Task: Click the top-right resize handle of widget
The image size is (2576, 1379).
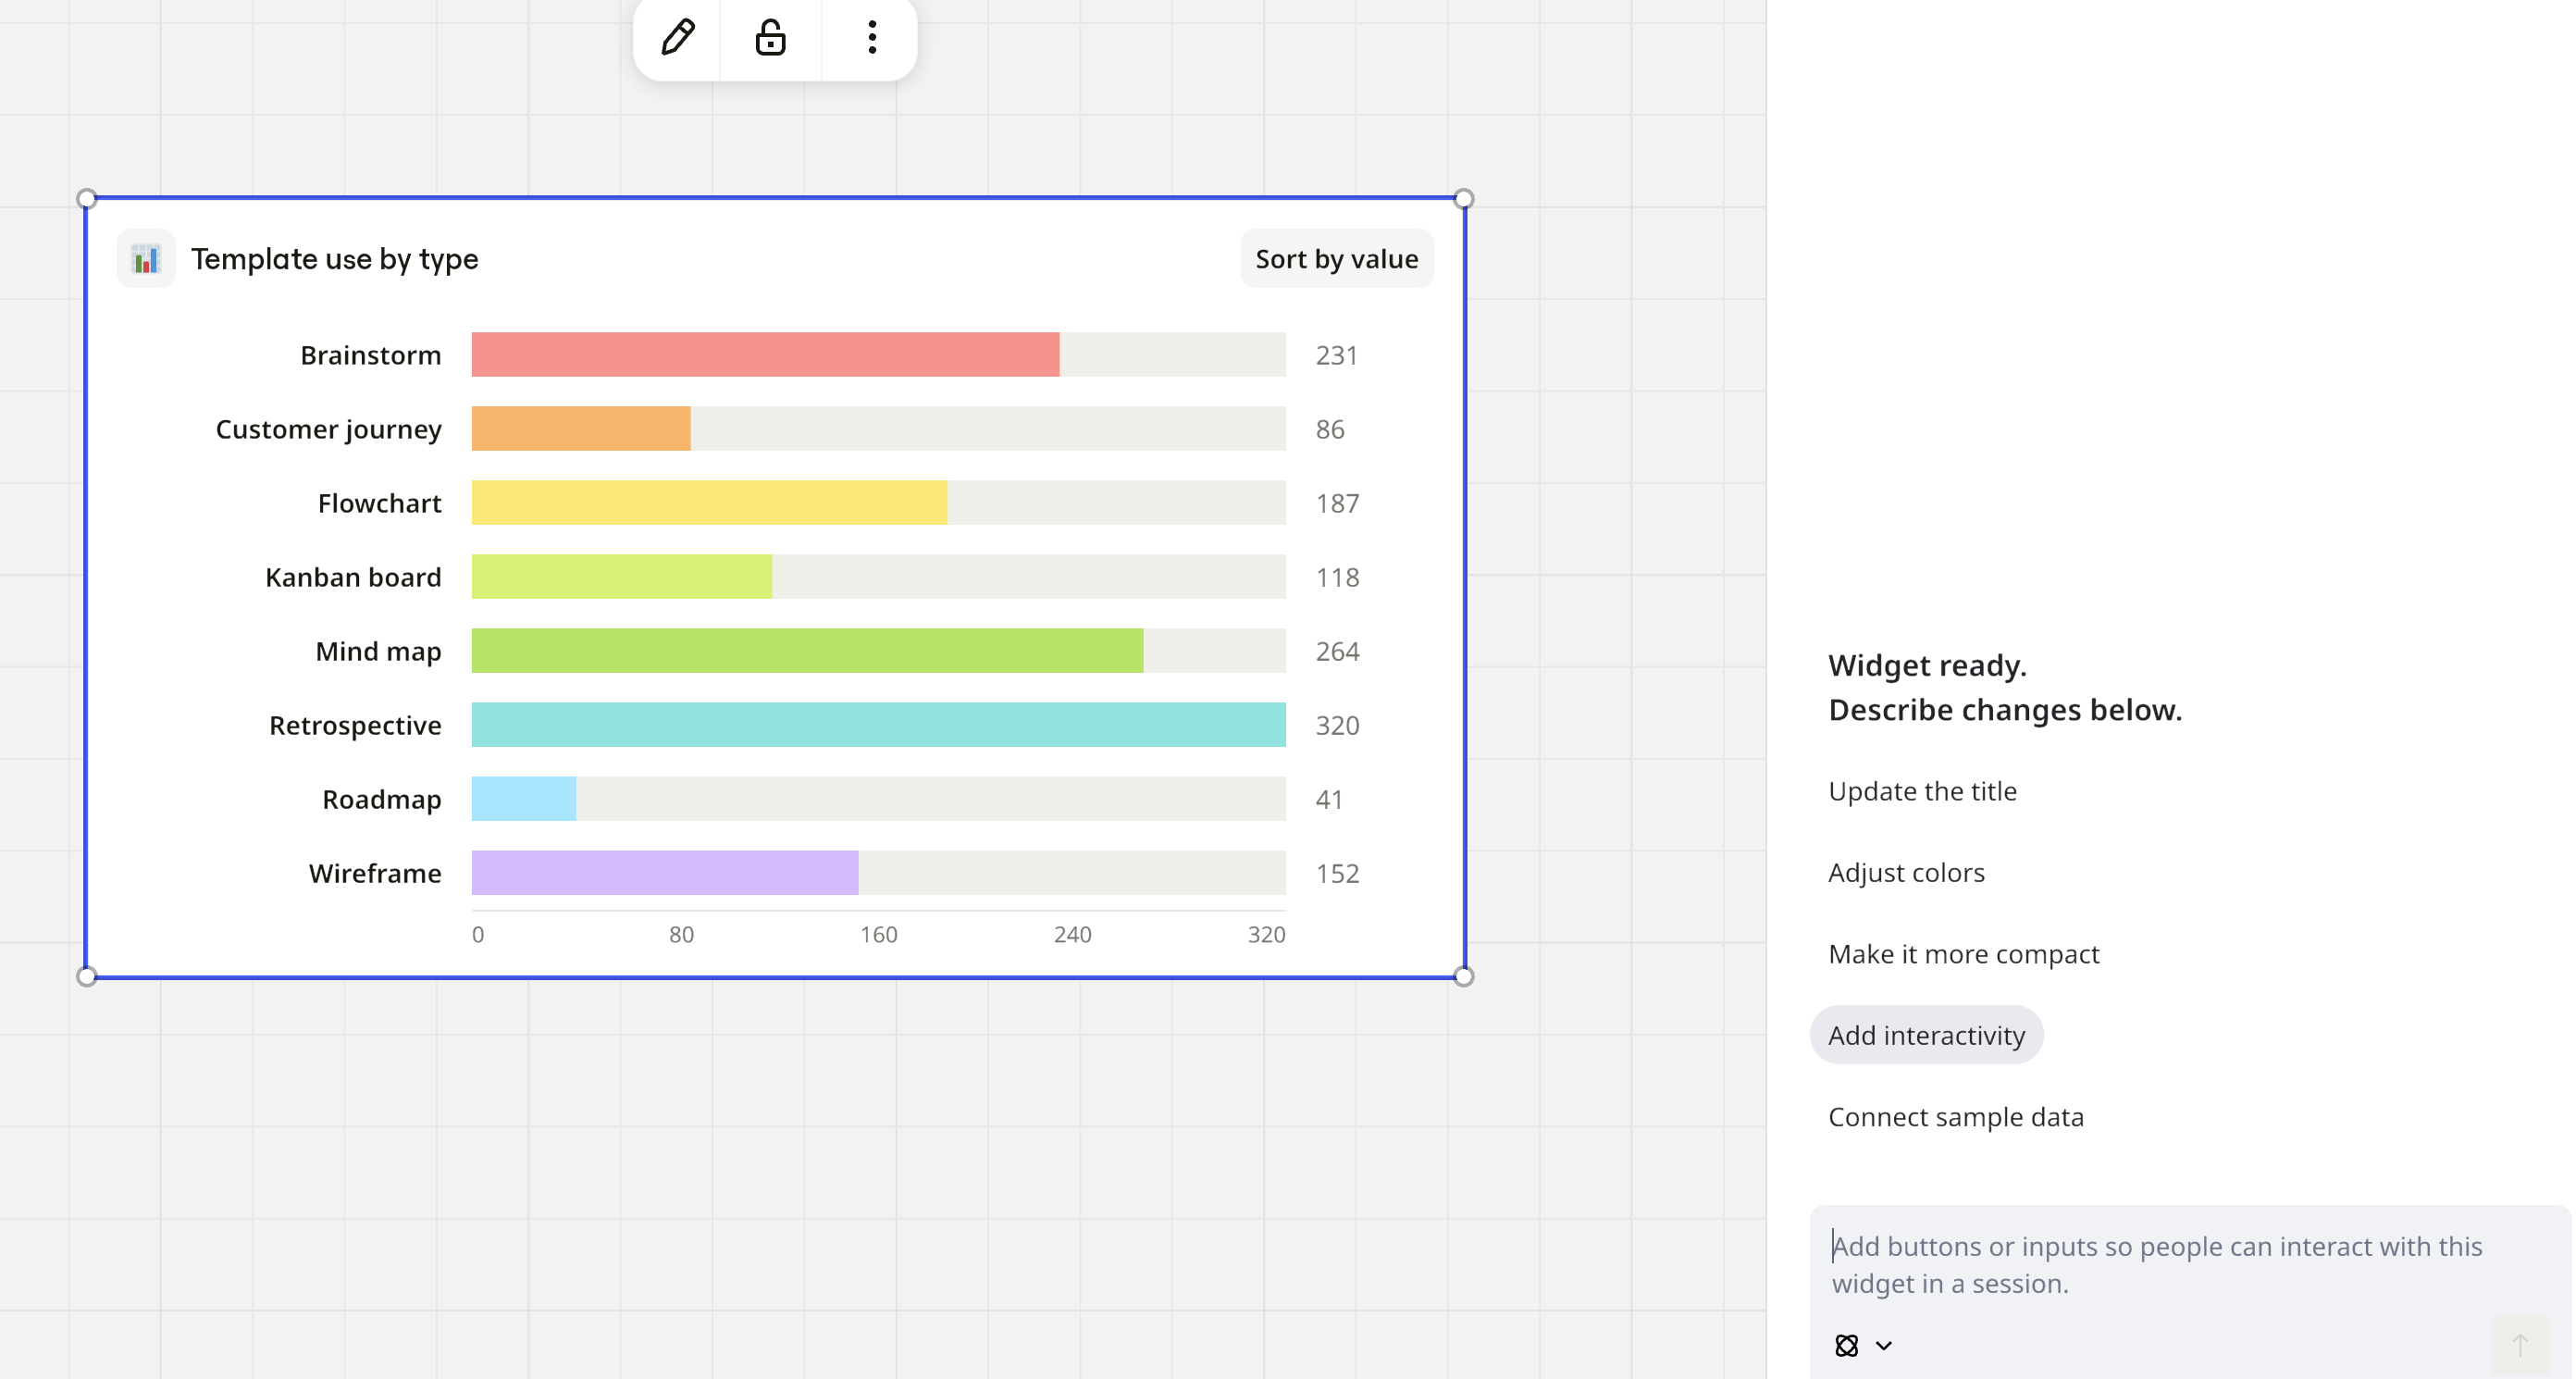Action: pyautogui.click(x=1463, y=199)
